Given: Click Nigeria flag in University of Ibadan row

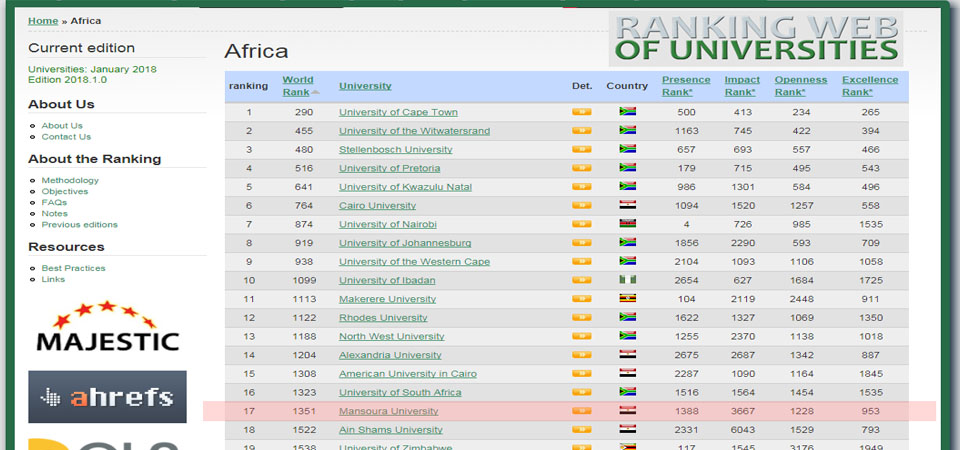Looking at the screenshot, I should point(628,279).
